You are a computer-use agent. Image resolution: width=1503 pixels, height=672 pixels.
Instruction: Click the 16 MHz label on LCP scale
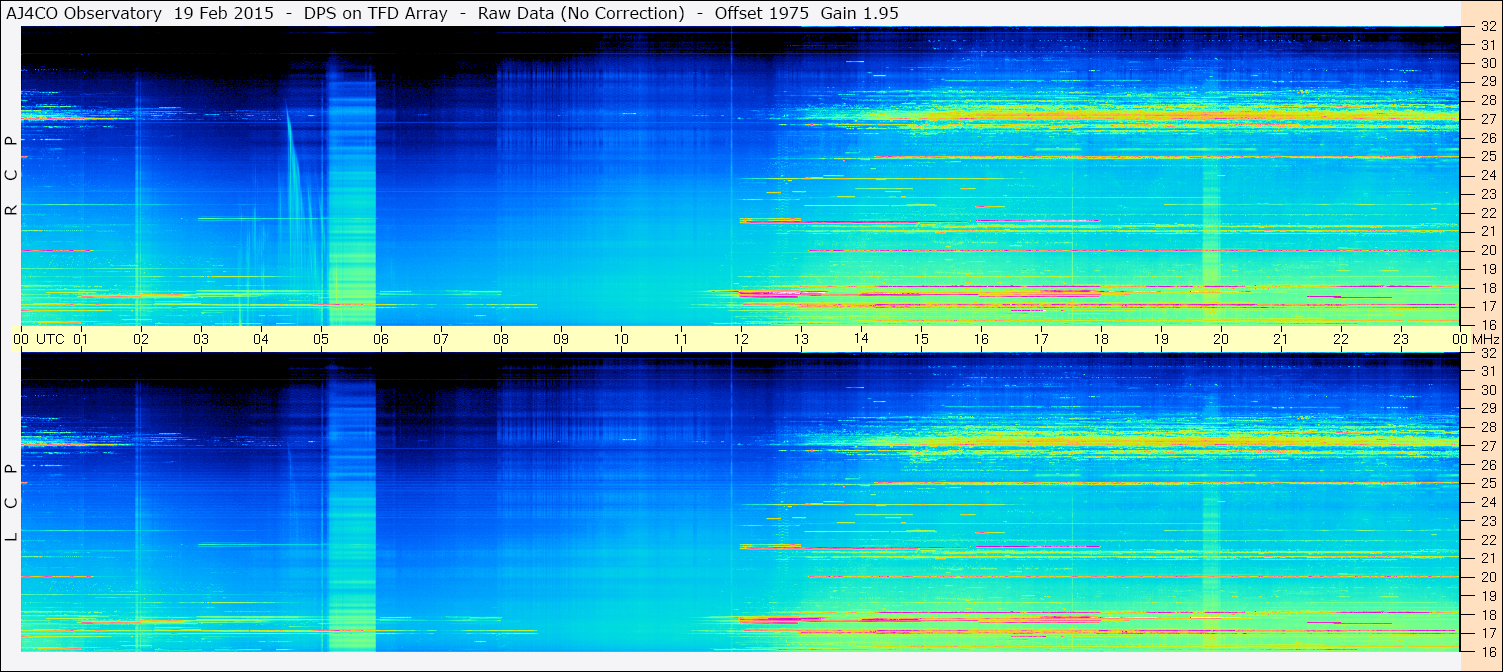[1488, 651]
